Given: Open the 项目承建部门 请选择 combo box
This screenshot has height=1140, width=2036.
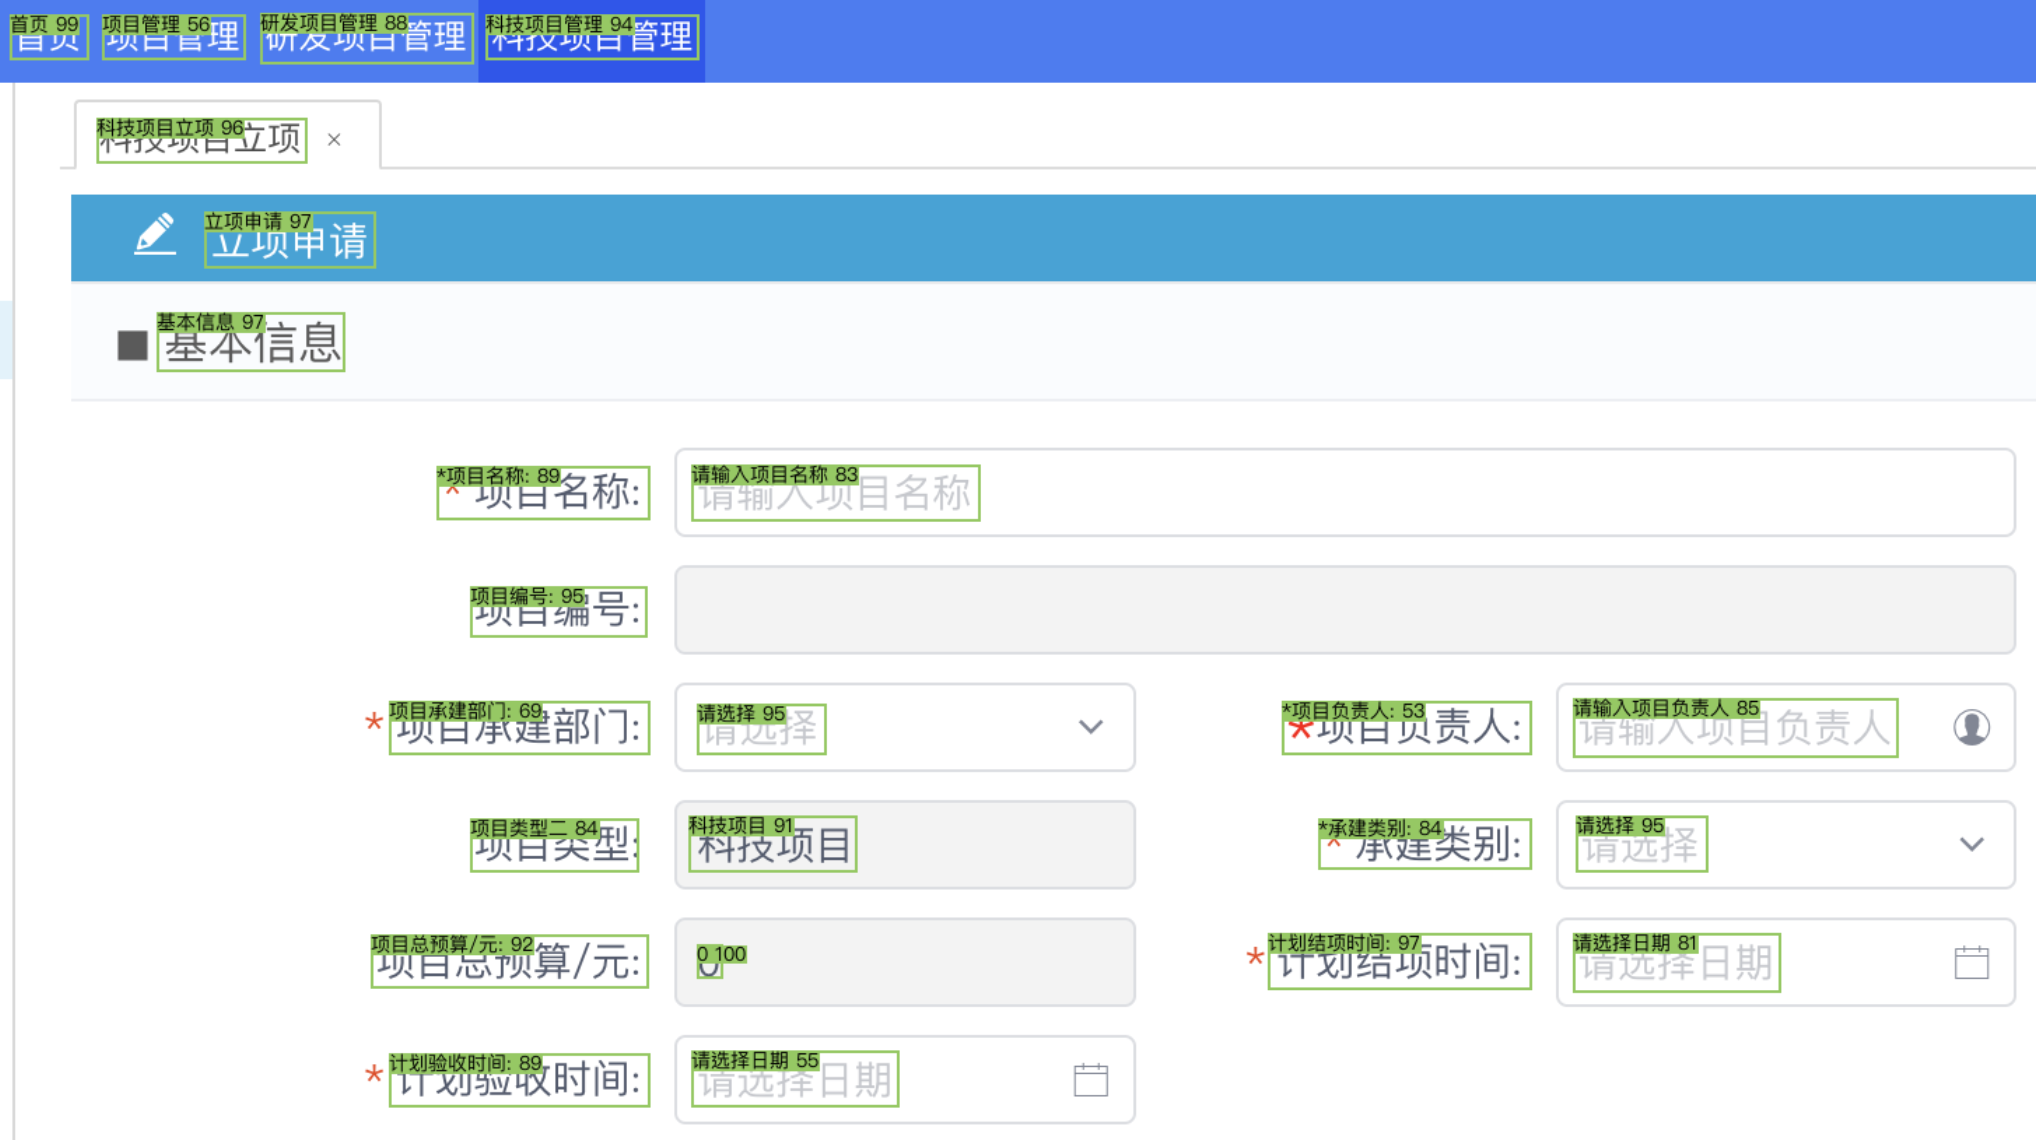Looking at the screenshot, I should (x=880, y=727).
